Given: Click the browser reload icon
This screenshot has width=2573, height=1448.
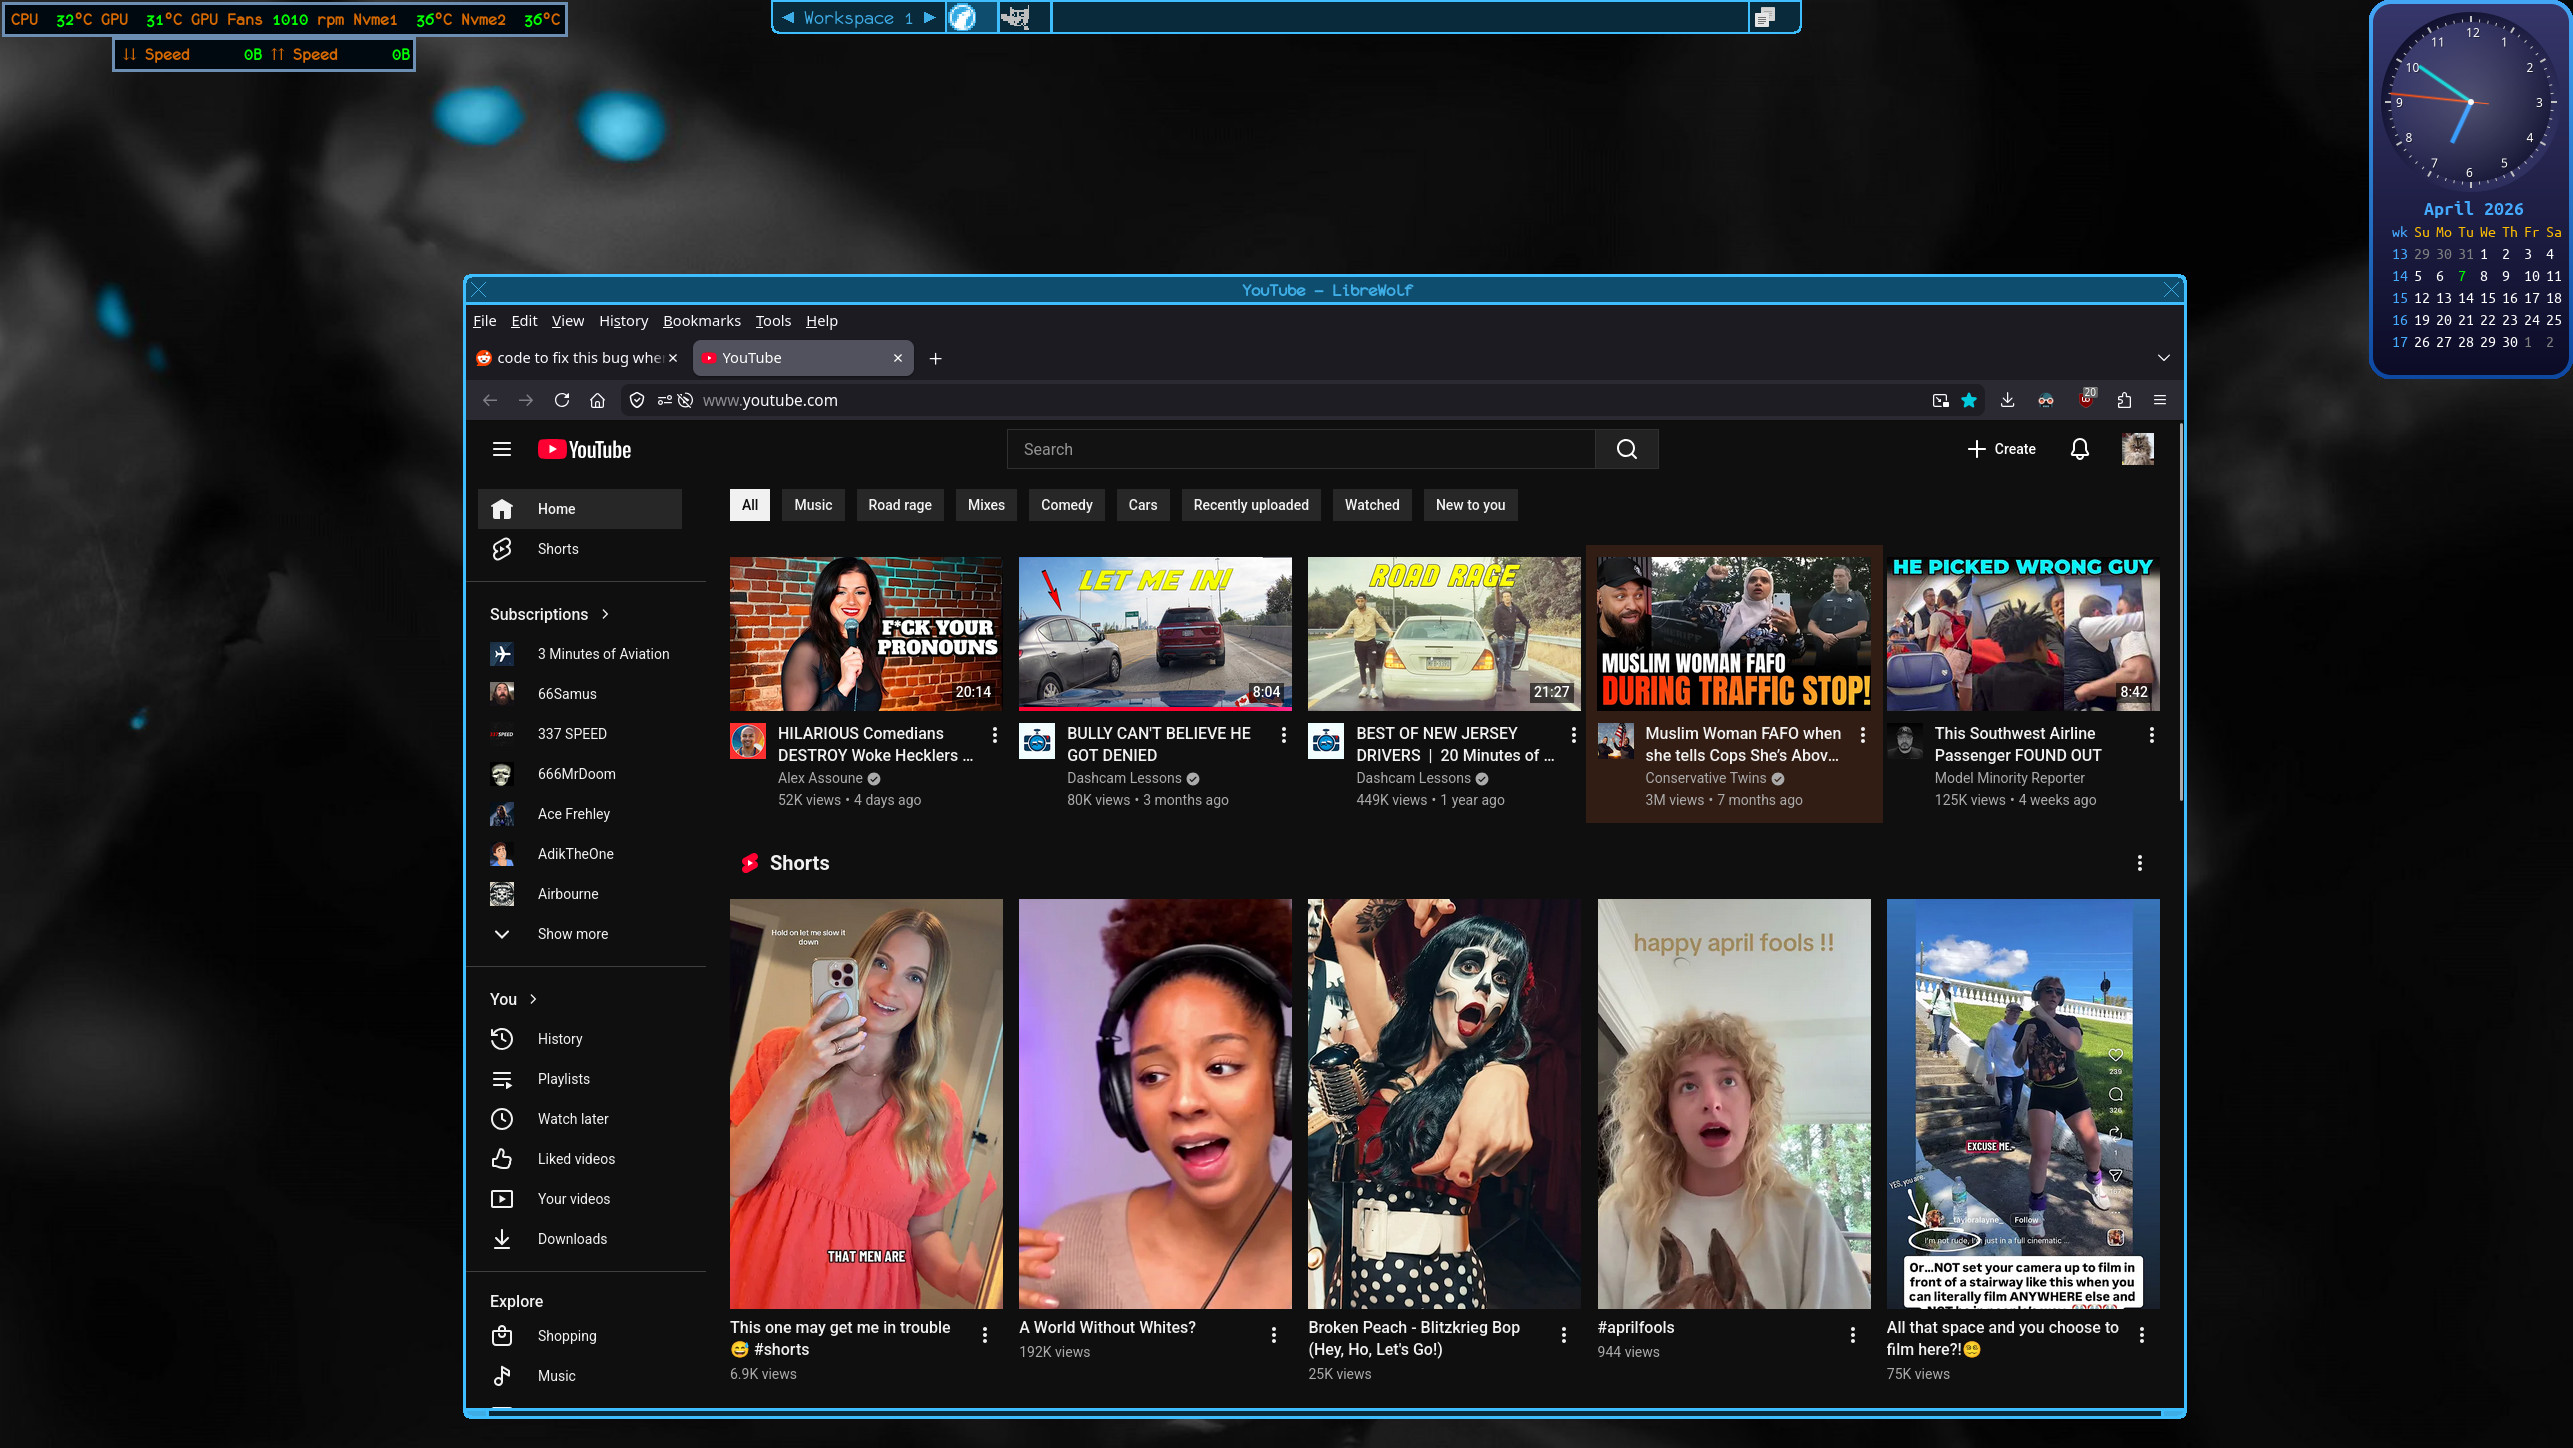Looking at the screenshot, I should (562, 400).
